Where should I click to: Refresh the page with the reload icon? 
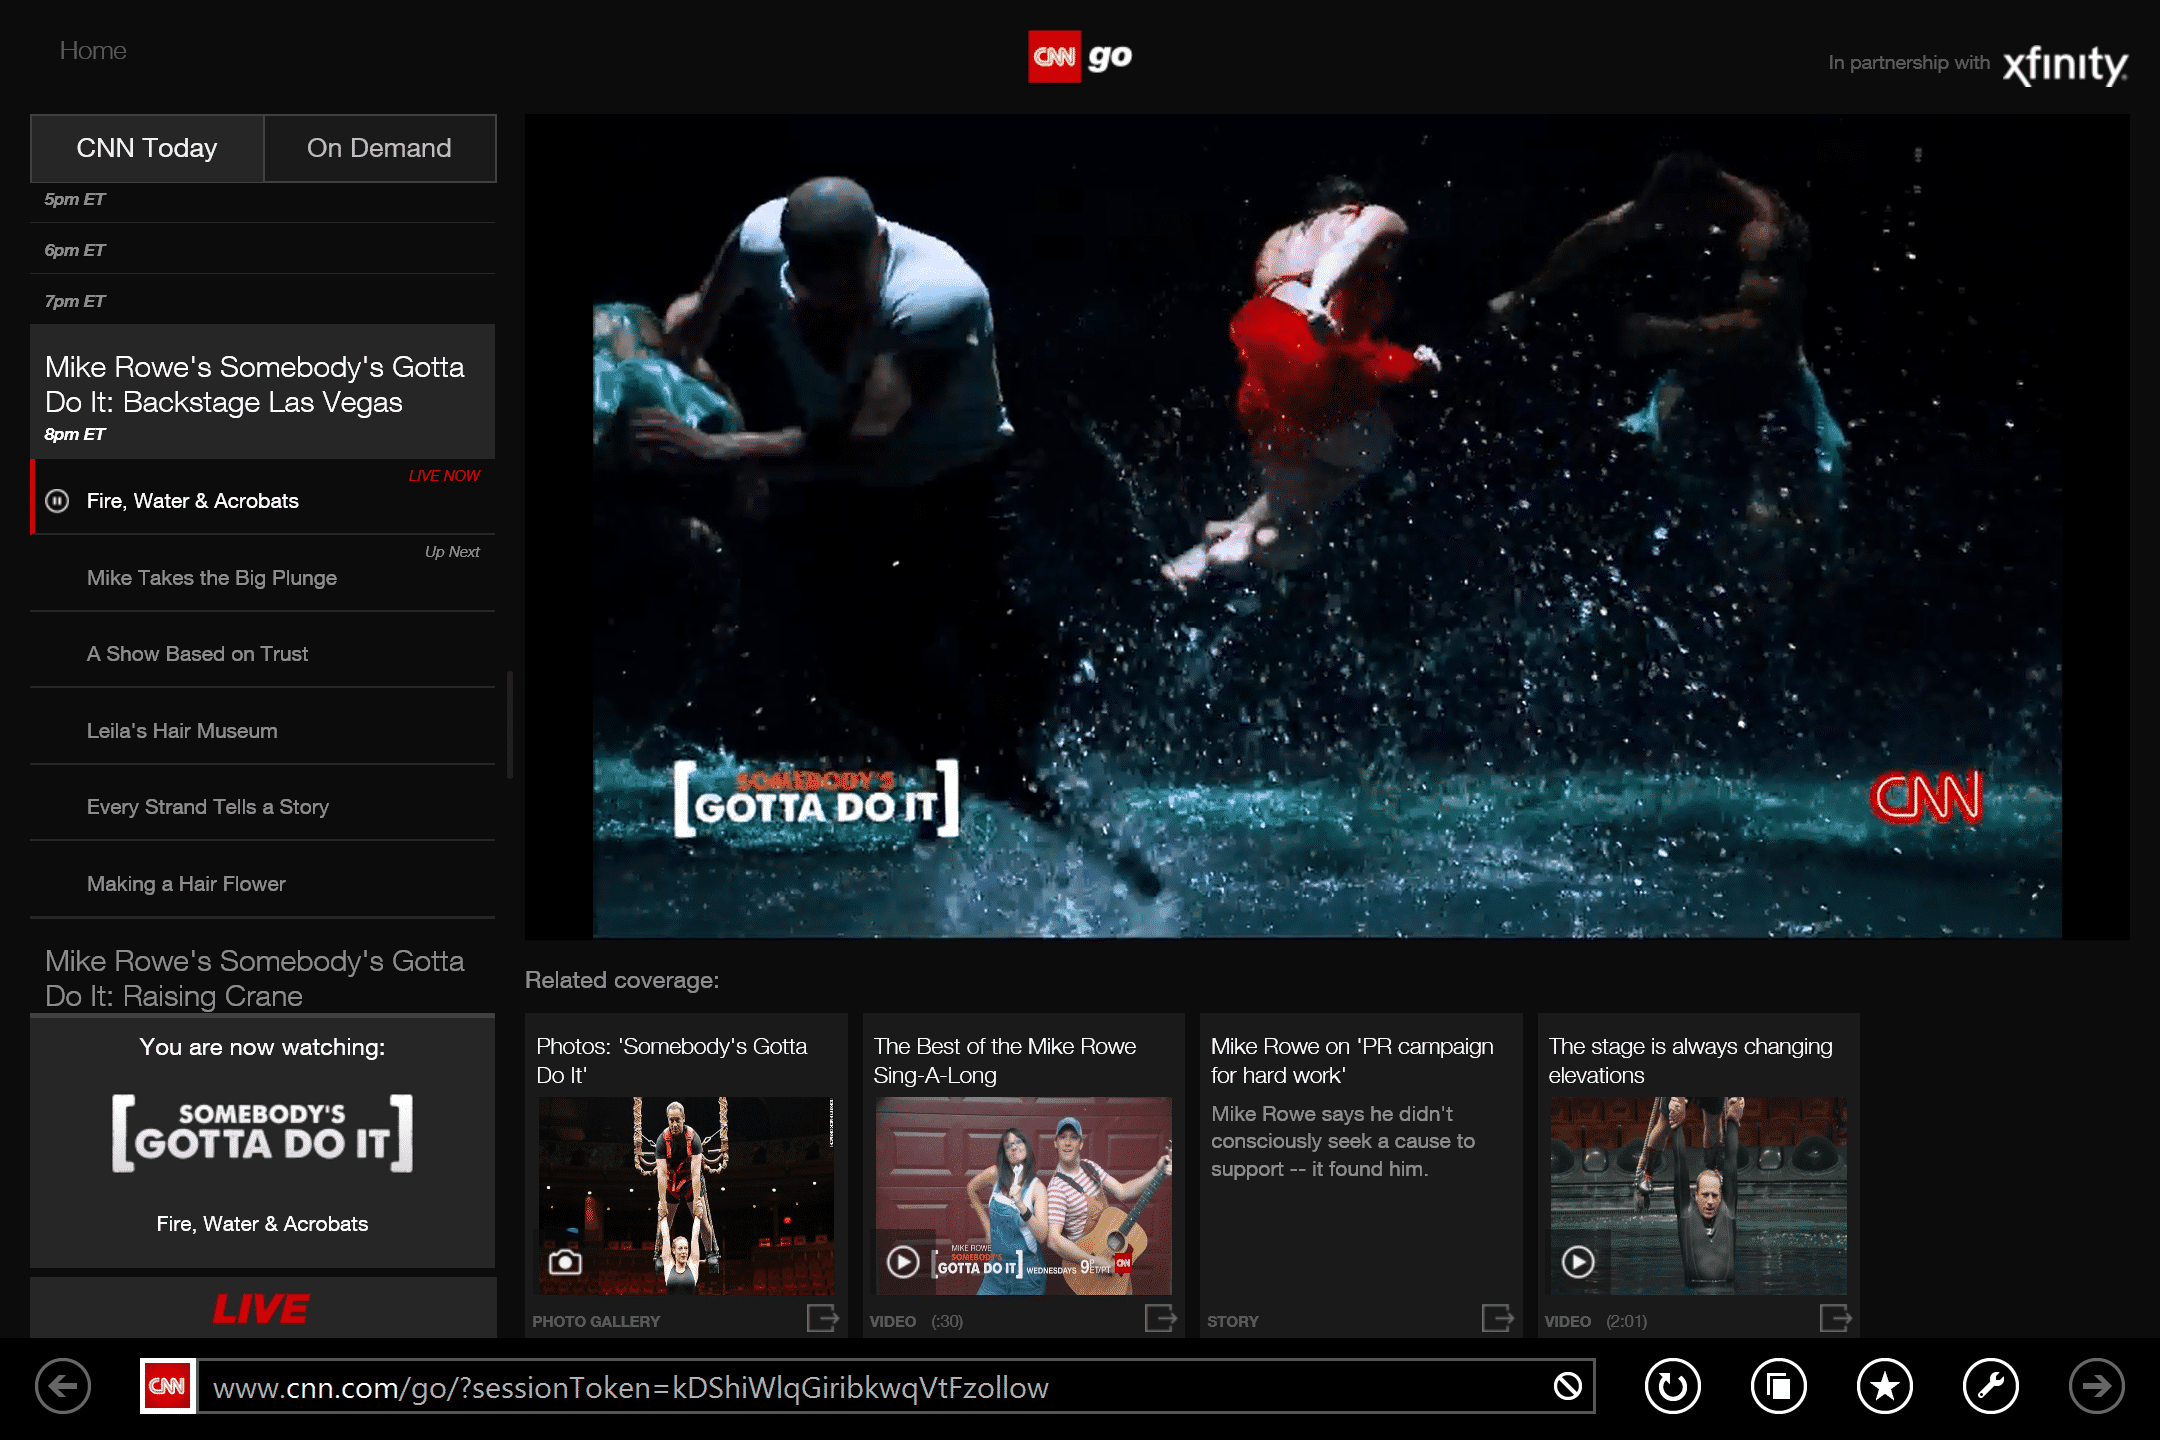click(1672, 1386)
